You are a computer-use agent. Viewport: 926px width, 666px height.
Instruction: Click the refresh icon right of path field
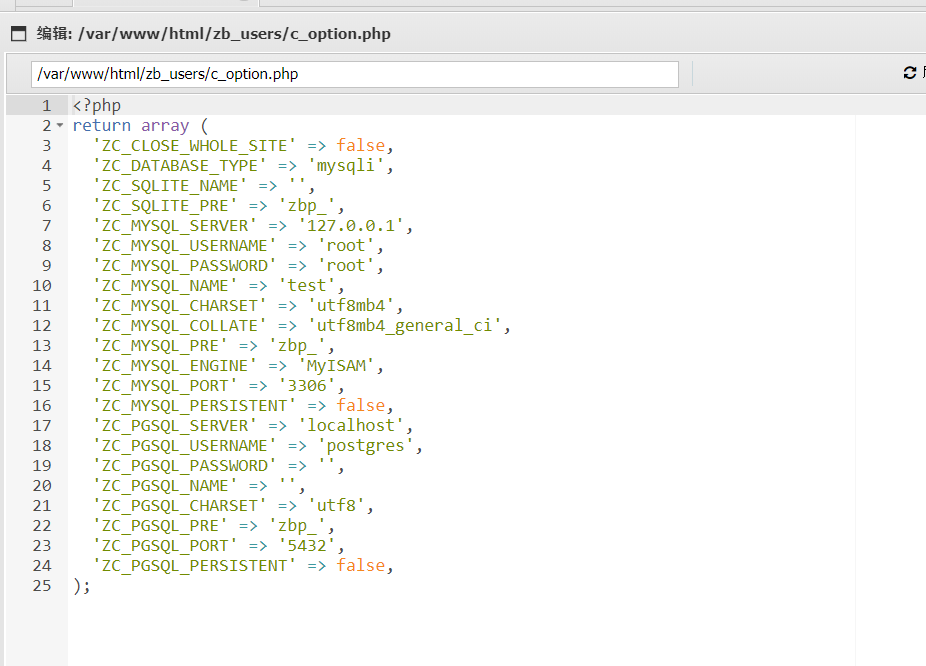point(909,73)
